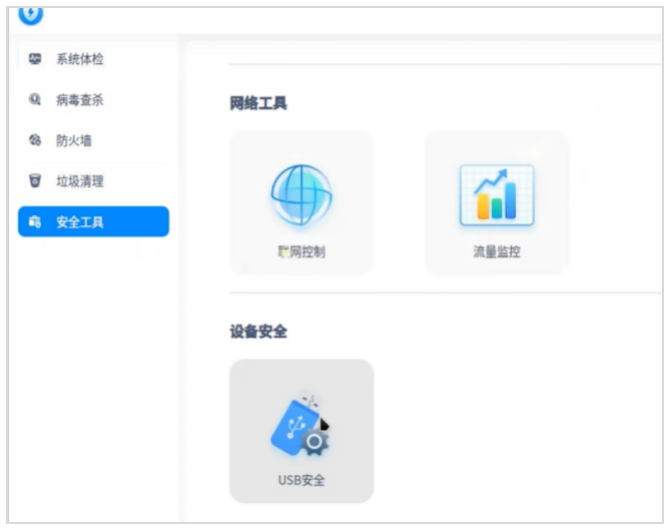This screenshot has height=530, width=668.
Task: Open the 联网控制 globe icon
Action: point(302,195)
